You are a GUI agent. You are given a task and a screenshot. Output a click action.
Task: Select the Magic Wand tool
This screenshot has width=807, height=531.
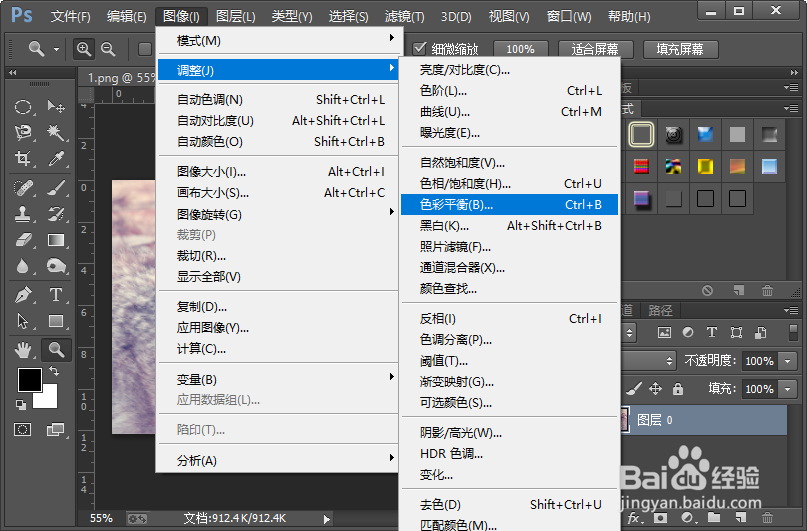[x=56, y=133]
